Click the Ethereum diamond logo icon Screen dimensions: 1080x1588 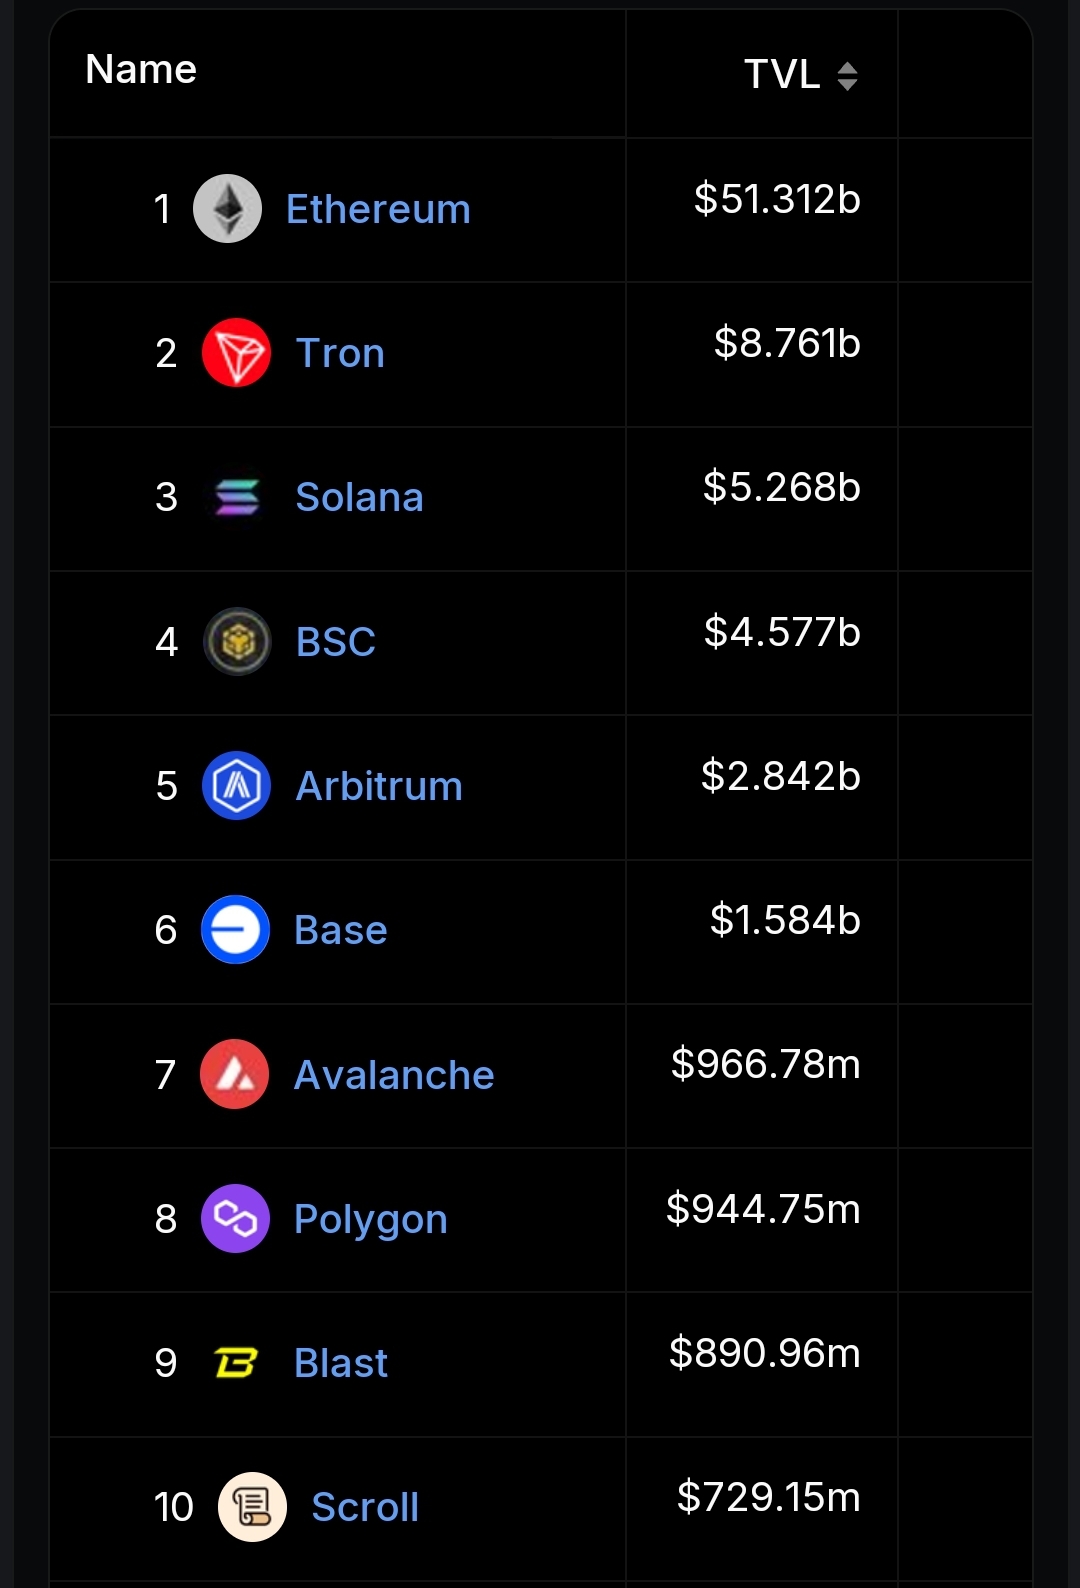click(x=227, y=209)
